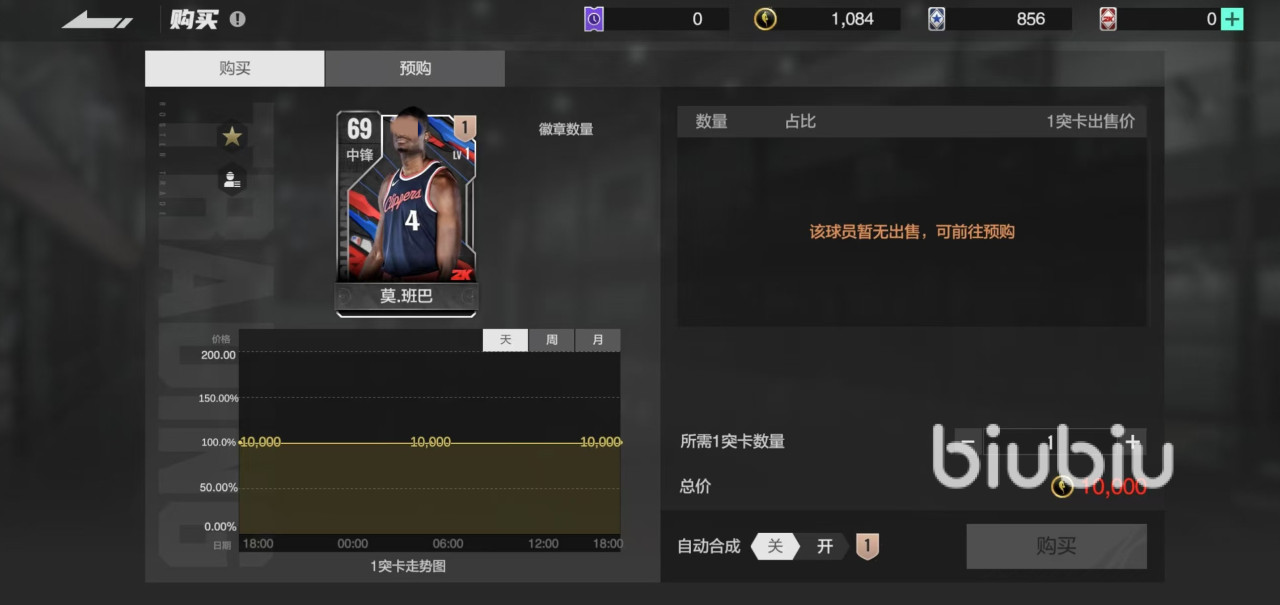Tap the gold coin currency icon
1280x605 pixels.
pyautogui.click(x=765, y=19)
